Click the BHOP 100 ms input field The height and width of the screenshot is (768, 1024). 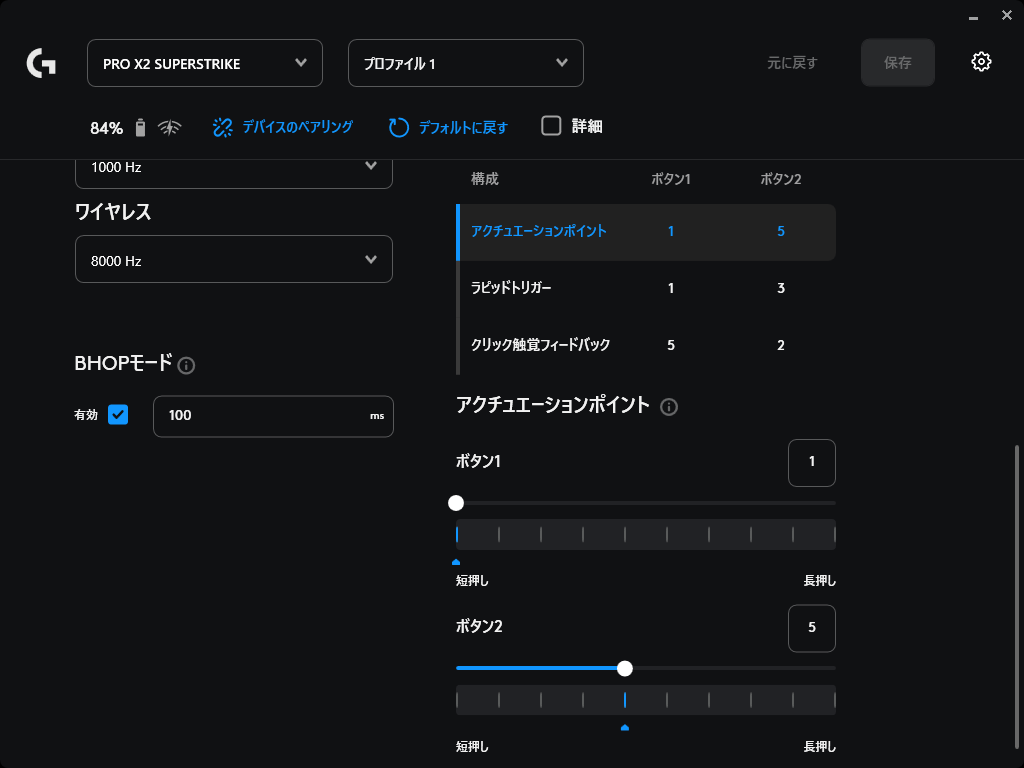pos(260,415)
